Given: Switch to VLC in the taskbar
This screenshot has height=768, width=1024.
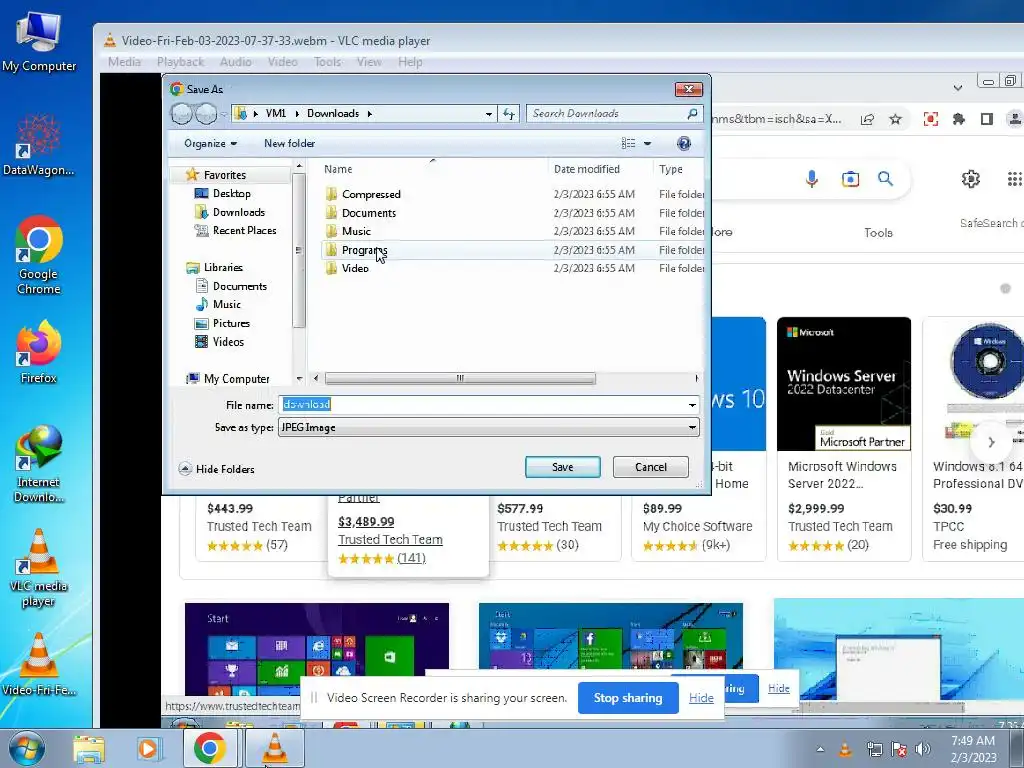Looking at the screenshot, I should pos(274,748).
